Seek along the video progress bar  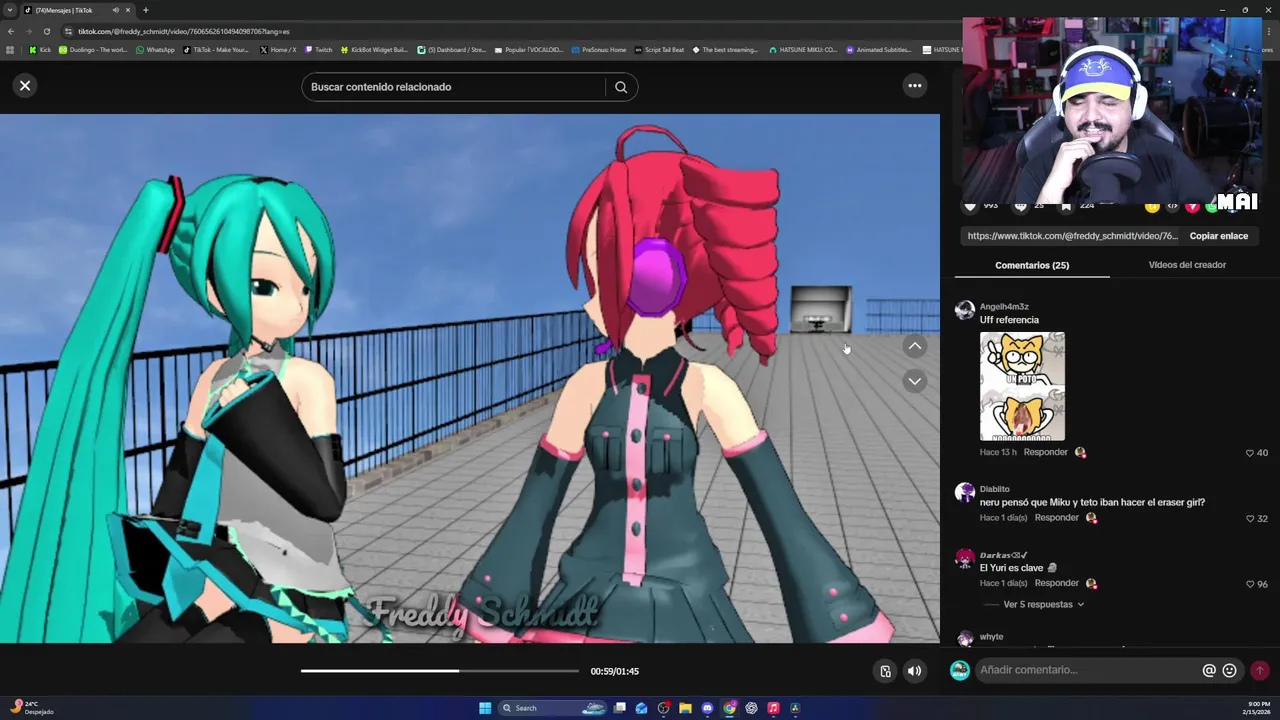(440, 671)
